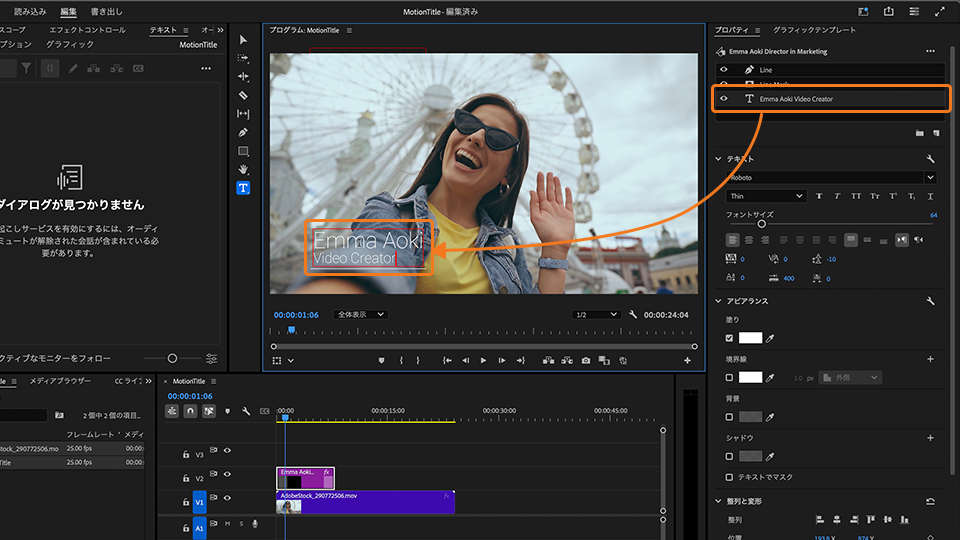The height and width of the screenshot is (540, 960).
Task: Open the 全体表示 zoom level dropdown
Action: [360, 314]
